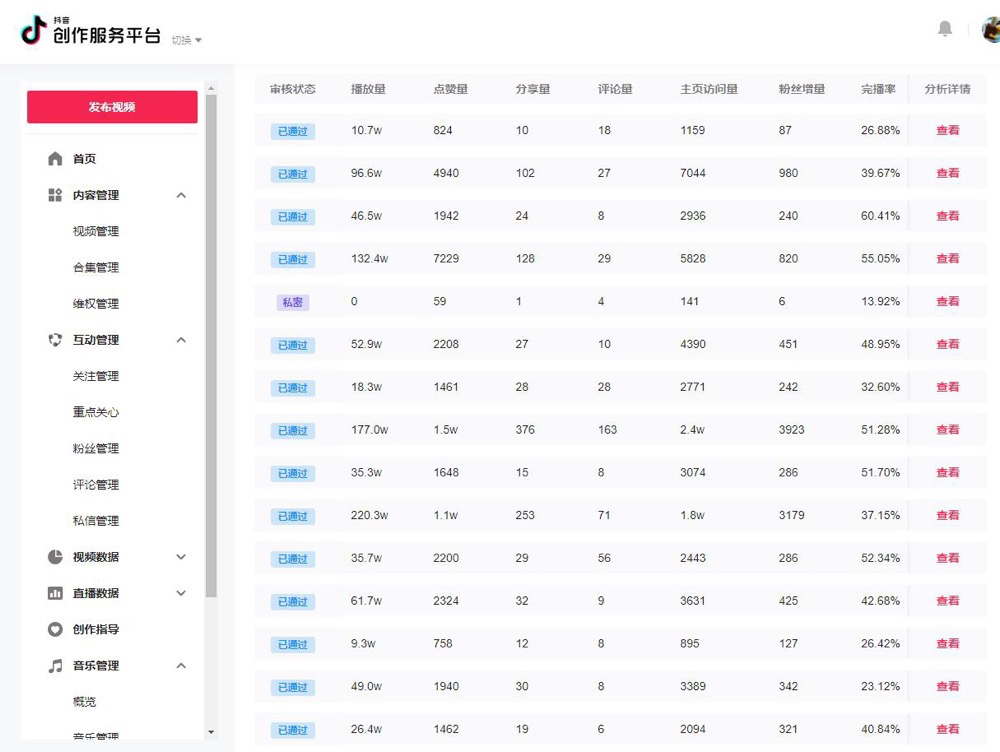This screenshot has width=1000, height=752.
Task: Click 查看 for the 177.0w row
Action: (x=948, y=429)
